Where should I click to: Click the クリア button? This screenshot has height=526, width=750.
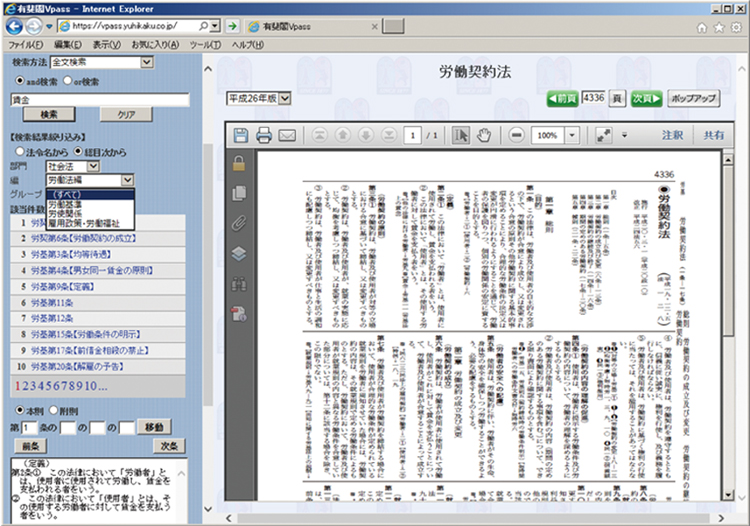pyautogui.click(x=126, y=114)
